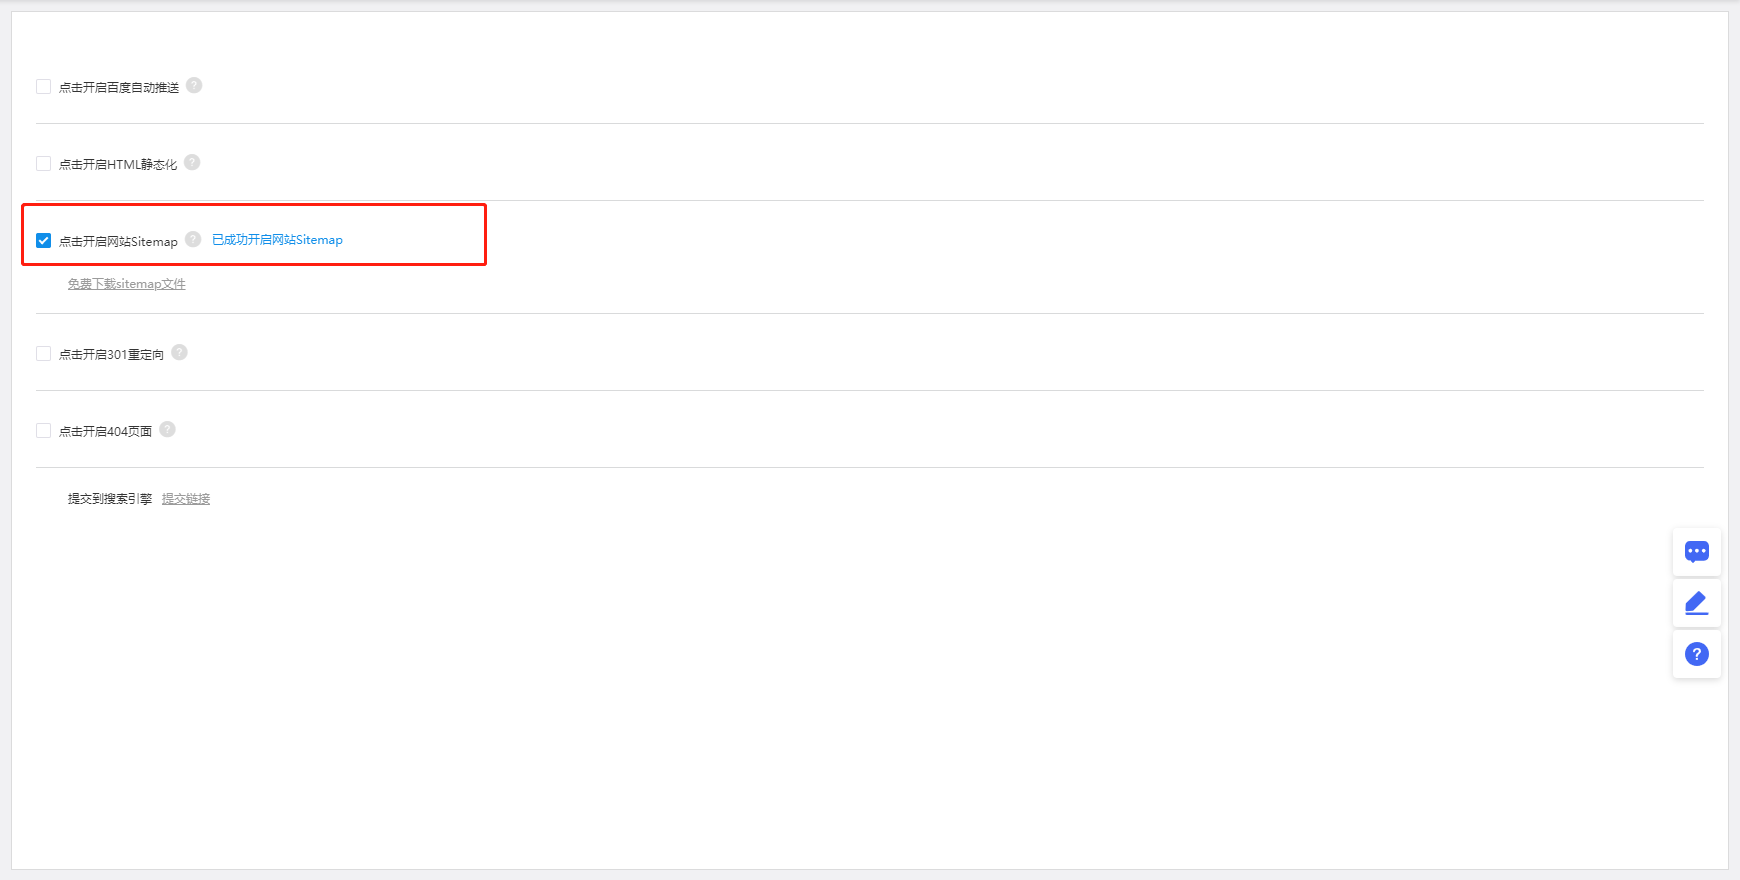
Task: Enable the 百度自动推送 checkbox
Action: 44,87
